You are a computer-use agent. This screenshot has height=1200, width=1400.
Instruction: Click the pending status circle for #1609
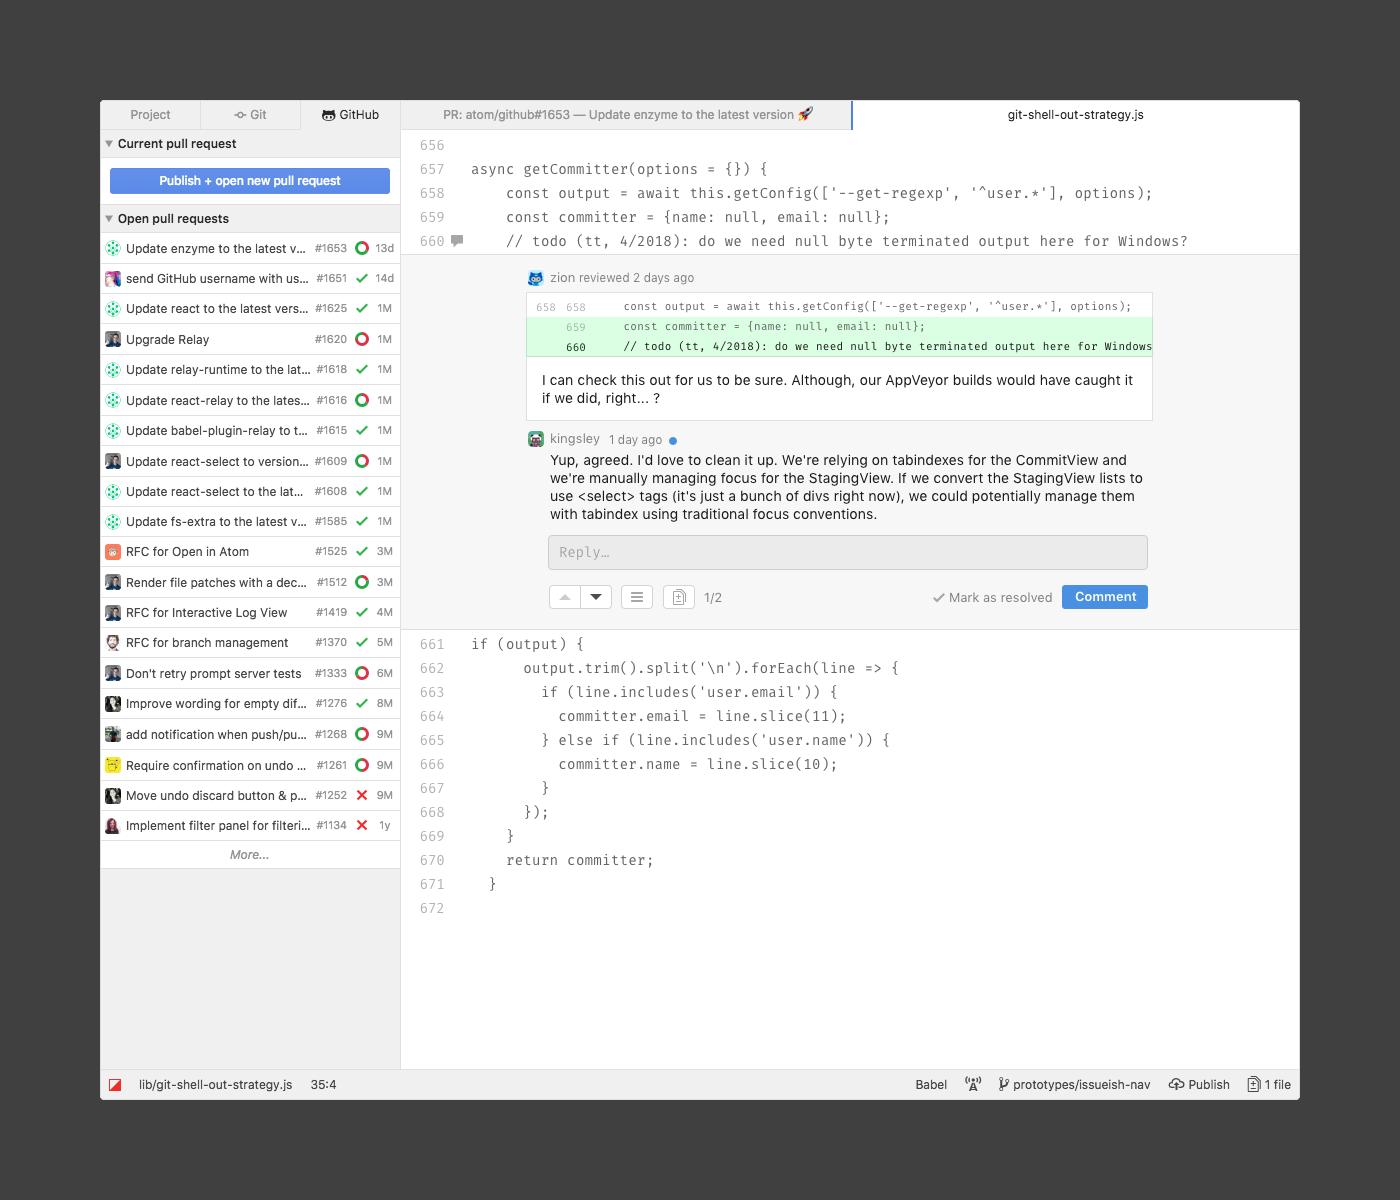pos(362,461)
